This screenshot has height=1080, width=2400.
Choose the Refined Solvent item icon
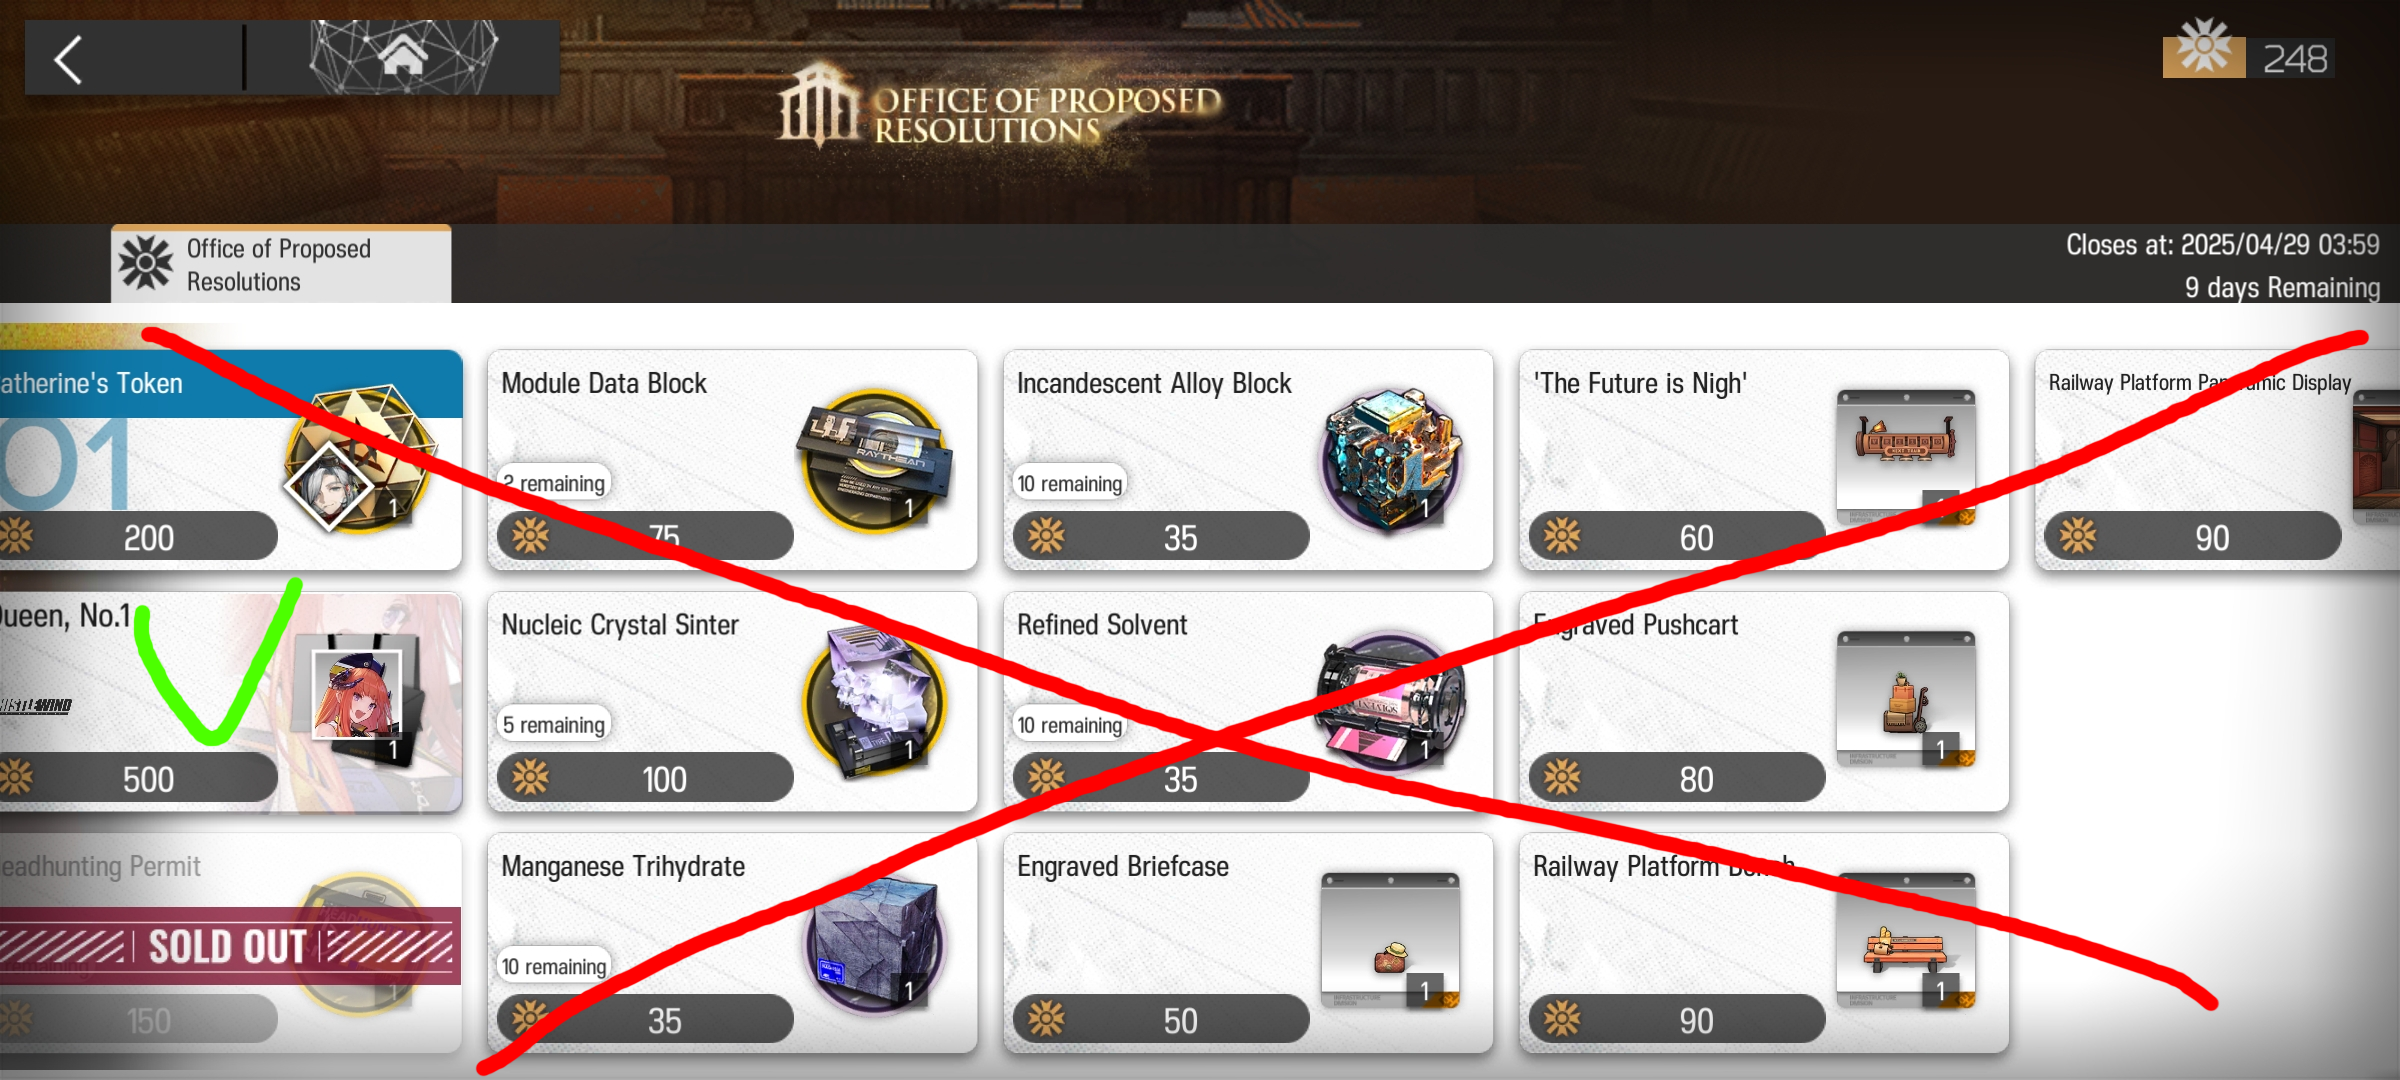(x=1391, y=702)
